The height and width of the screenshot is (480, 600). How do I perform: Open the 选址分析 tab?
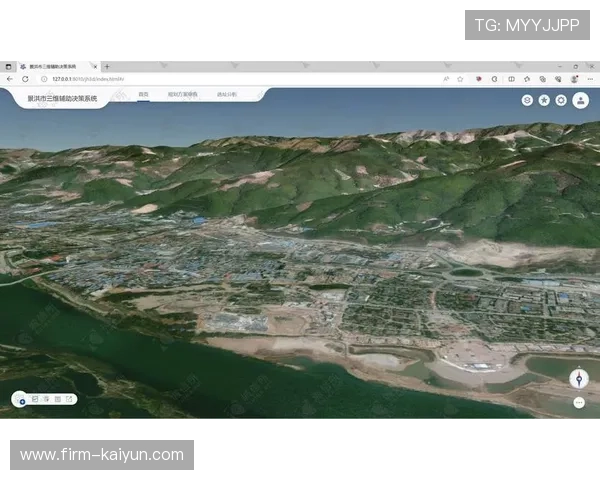pyautogui.click(x=227, y=95)
